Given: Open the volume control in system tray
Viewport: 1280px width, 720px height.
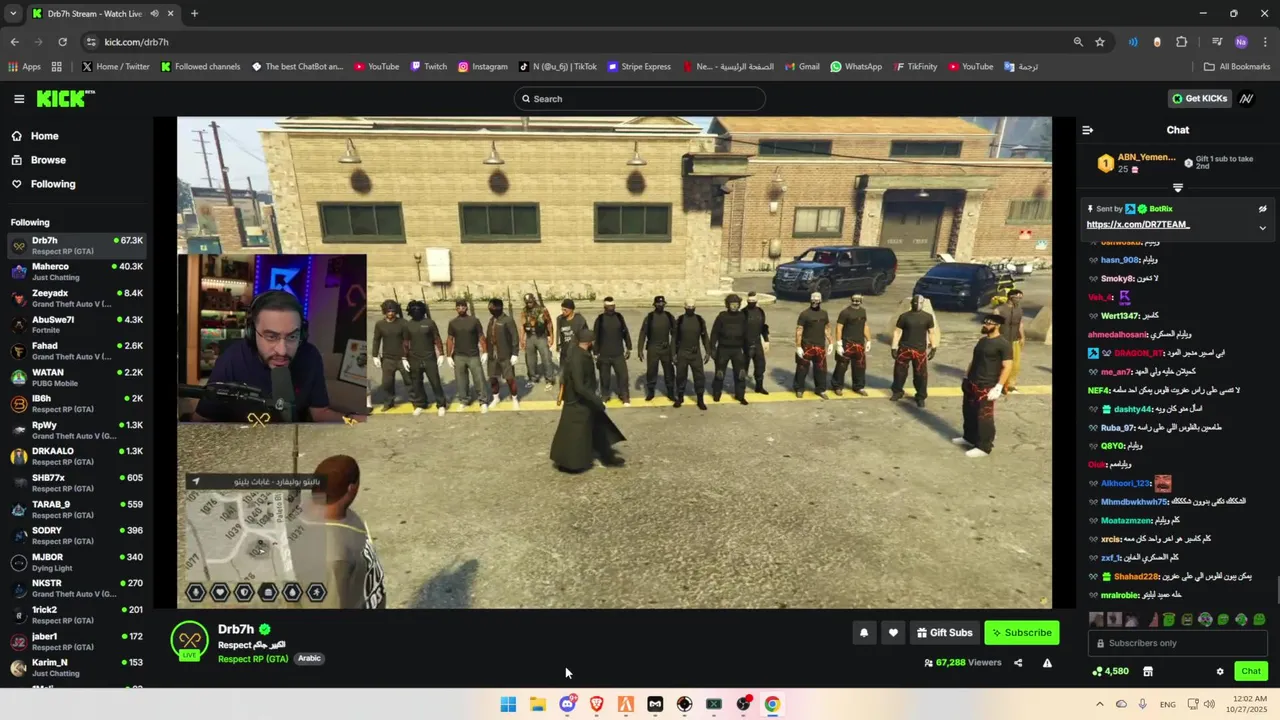Looking at the screenshot, I should pos(1209,704).
